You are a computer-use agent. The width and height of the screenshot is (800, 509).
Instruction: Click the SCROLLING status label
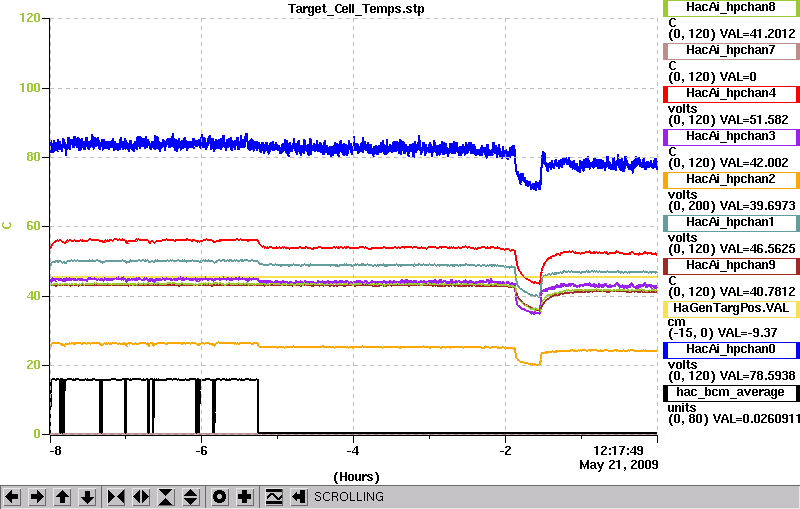[x=348, y=497]
